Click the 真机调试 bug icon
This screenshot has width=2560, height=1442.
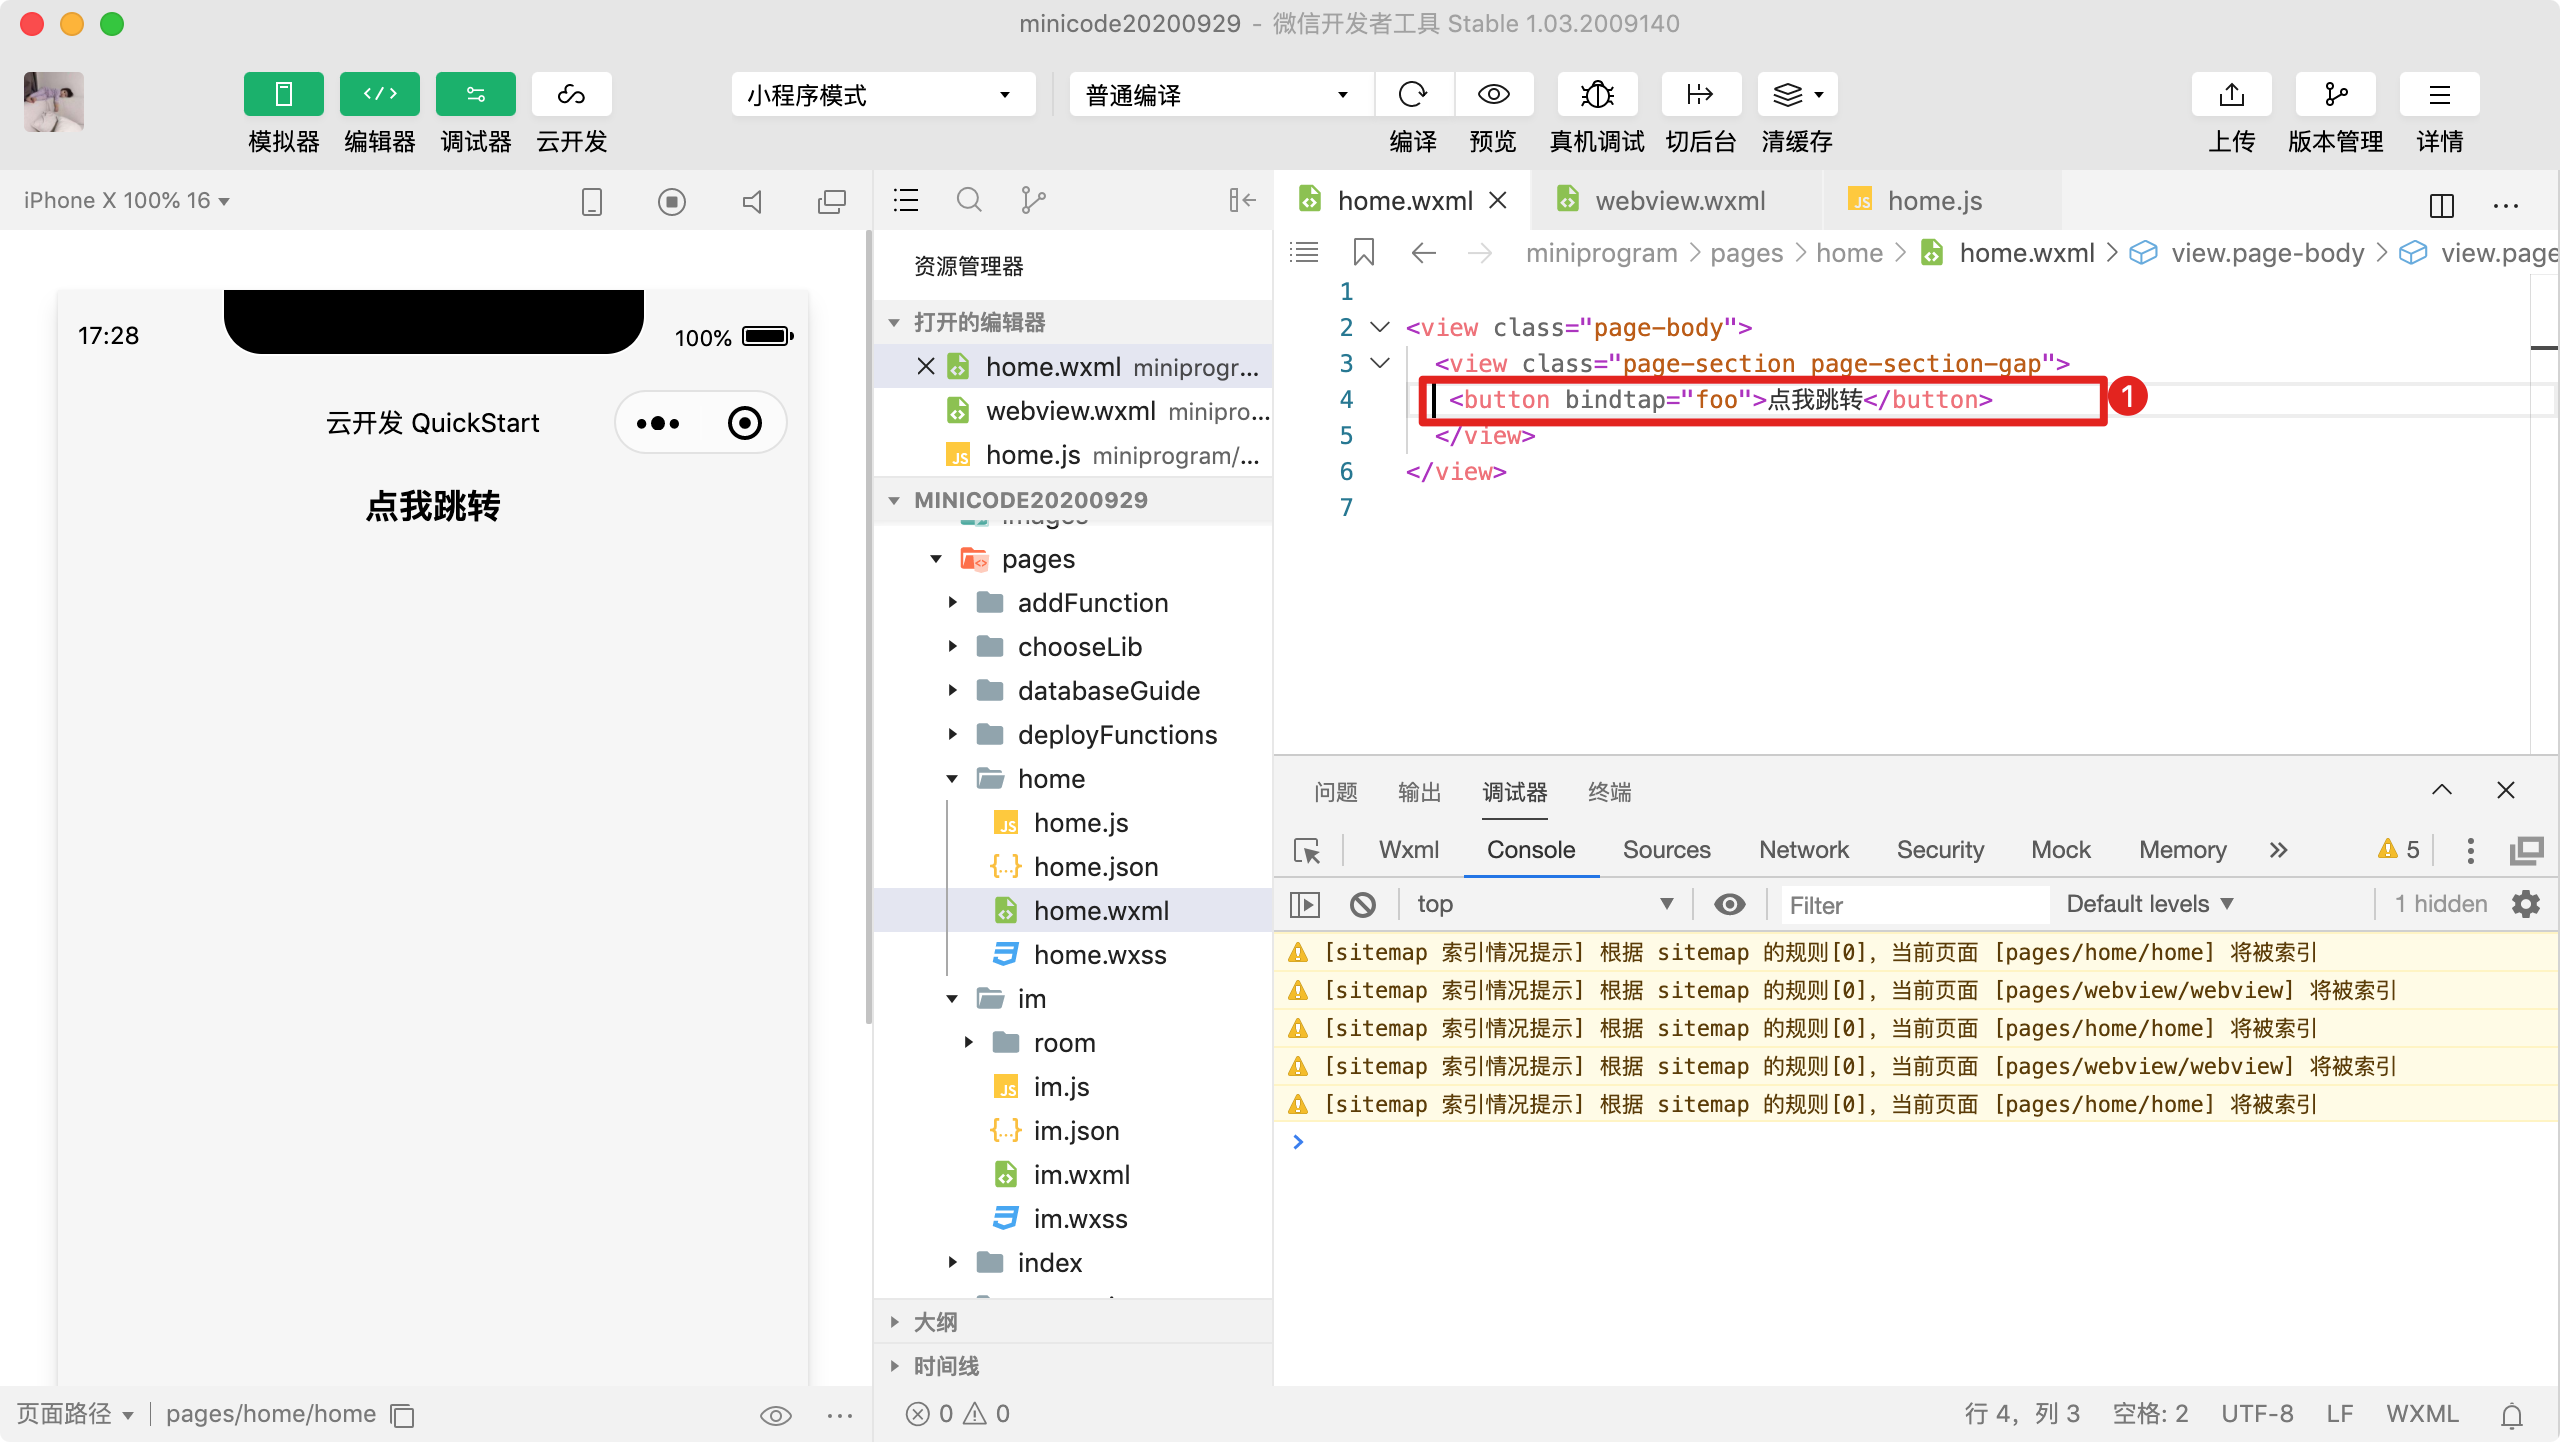click(1596, 95)
